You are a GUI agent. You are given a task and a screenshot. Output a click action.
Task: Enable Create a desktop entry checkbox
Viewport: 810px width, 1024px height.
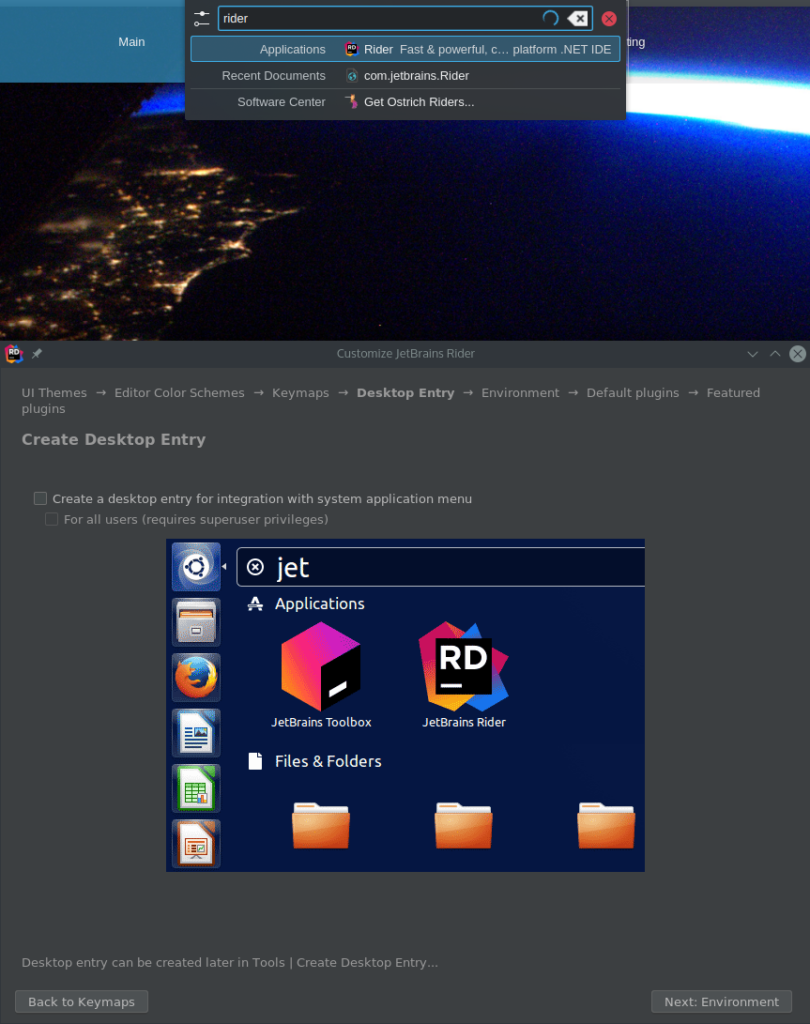[x=40, y=498]
